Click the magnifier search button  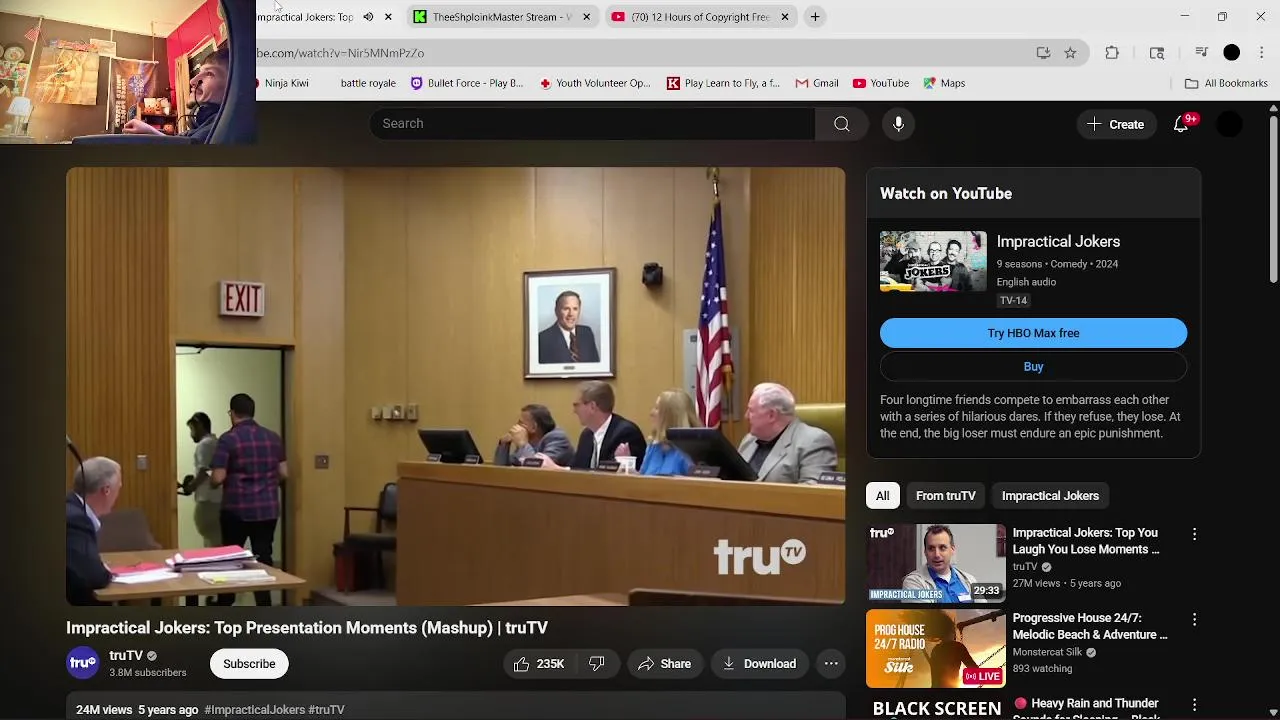[842, 124]
